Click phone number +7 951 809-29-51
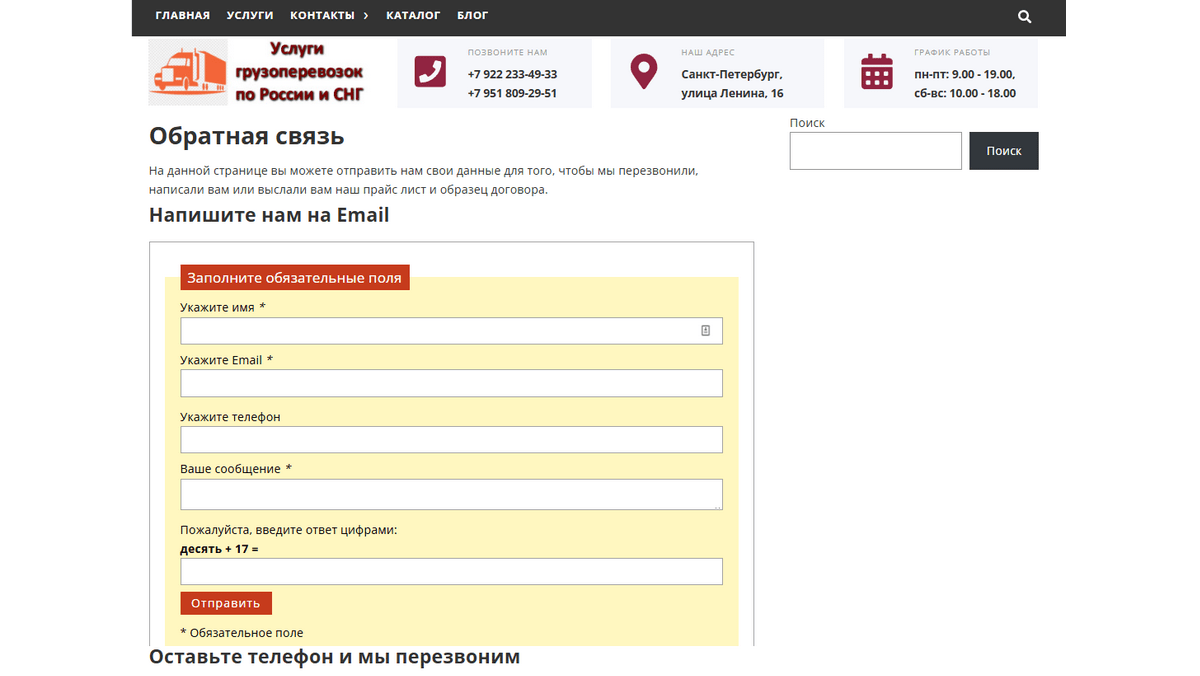This screenshot has width=1200, height=676. 512,93
